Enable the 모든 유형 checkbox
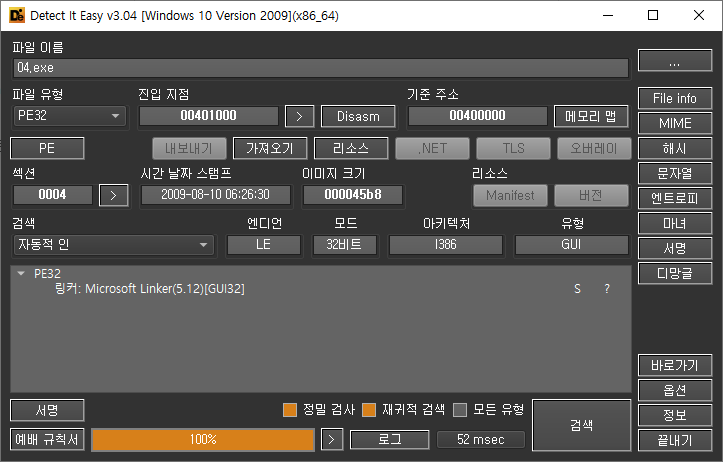This screenshot has height=462, width=723. pos(460,409)
